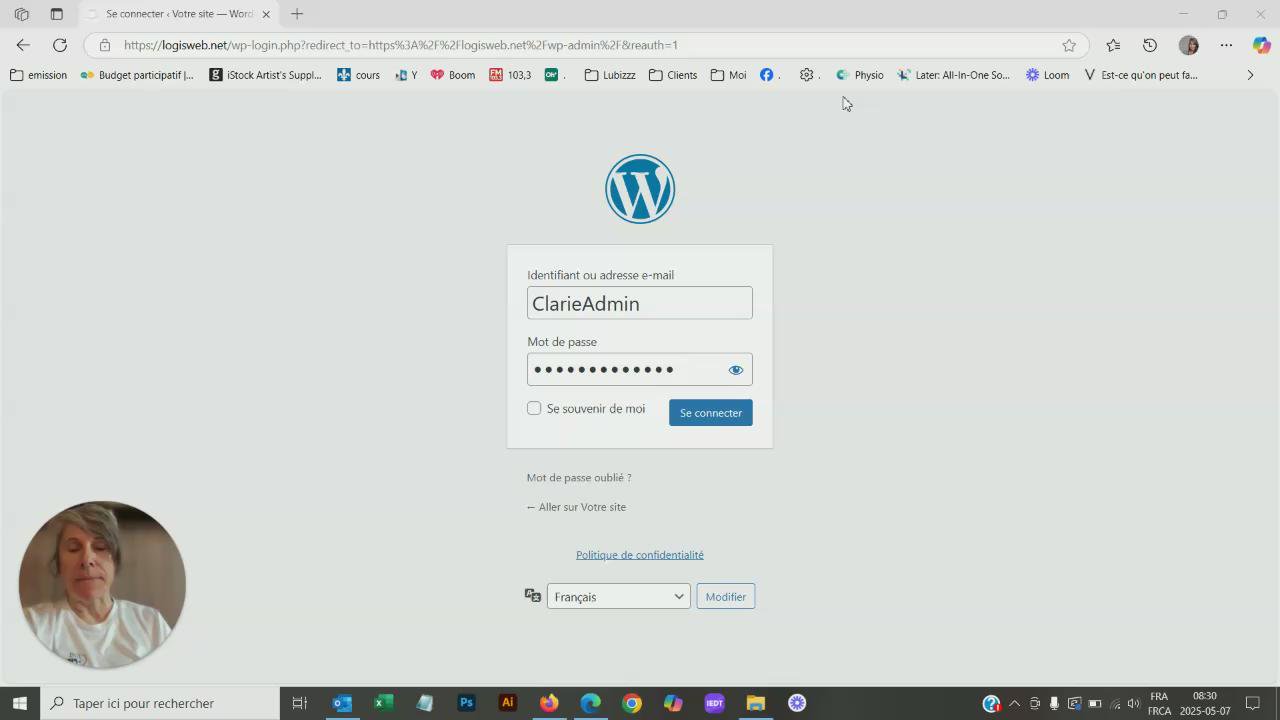Open Outlook from the taskbar
The height and width of the screenshot is (720, 1280).
(341, 703)
